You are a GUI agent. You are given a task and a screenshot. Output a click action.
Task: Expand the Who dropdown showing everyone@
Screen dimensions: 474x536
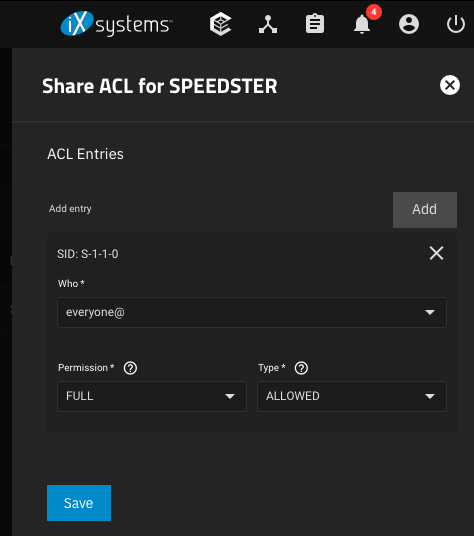point(252,312)
